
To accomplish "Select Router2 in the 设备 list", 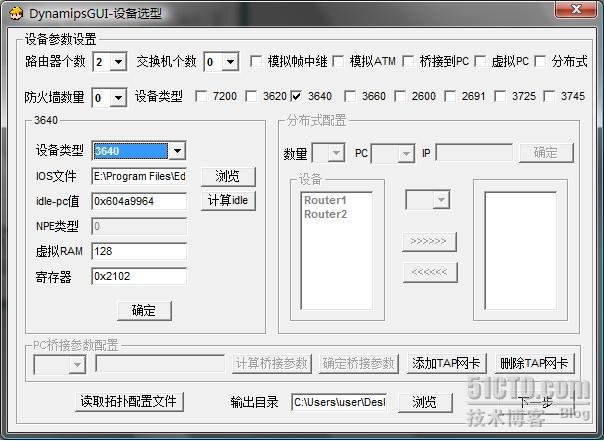I will point(325,214).
